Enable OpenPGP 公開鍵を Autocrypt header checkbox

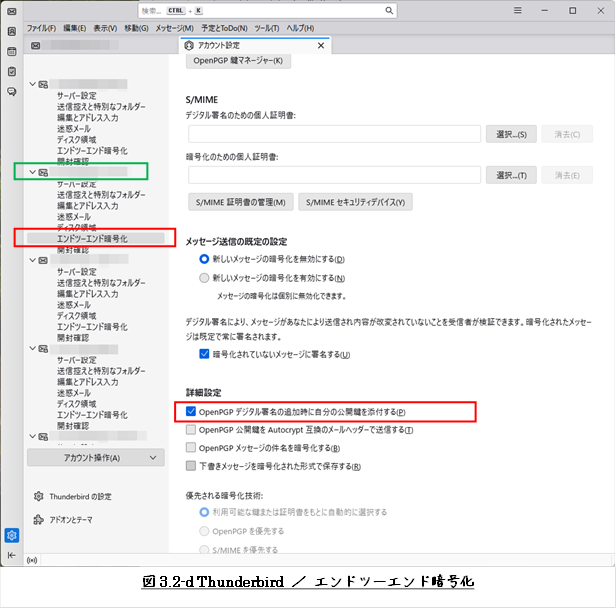tap(191, 430)
